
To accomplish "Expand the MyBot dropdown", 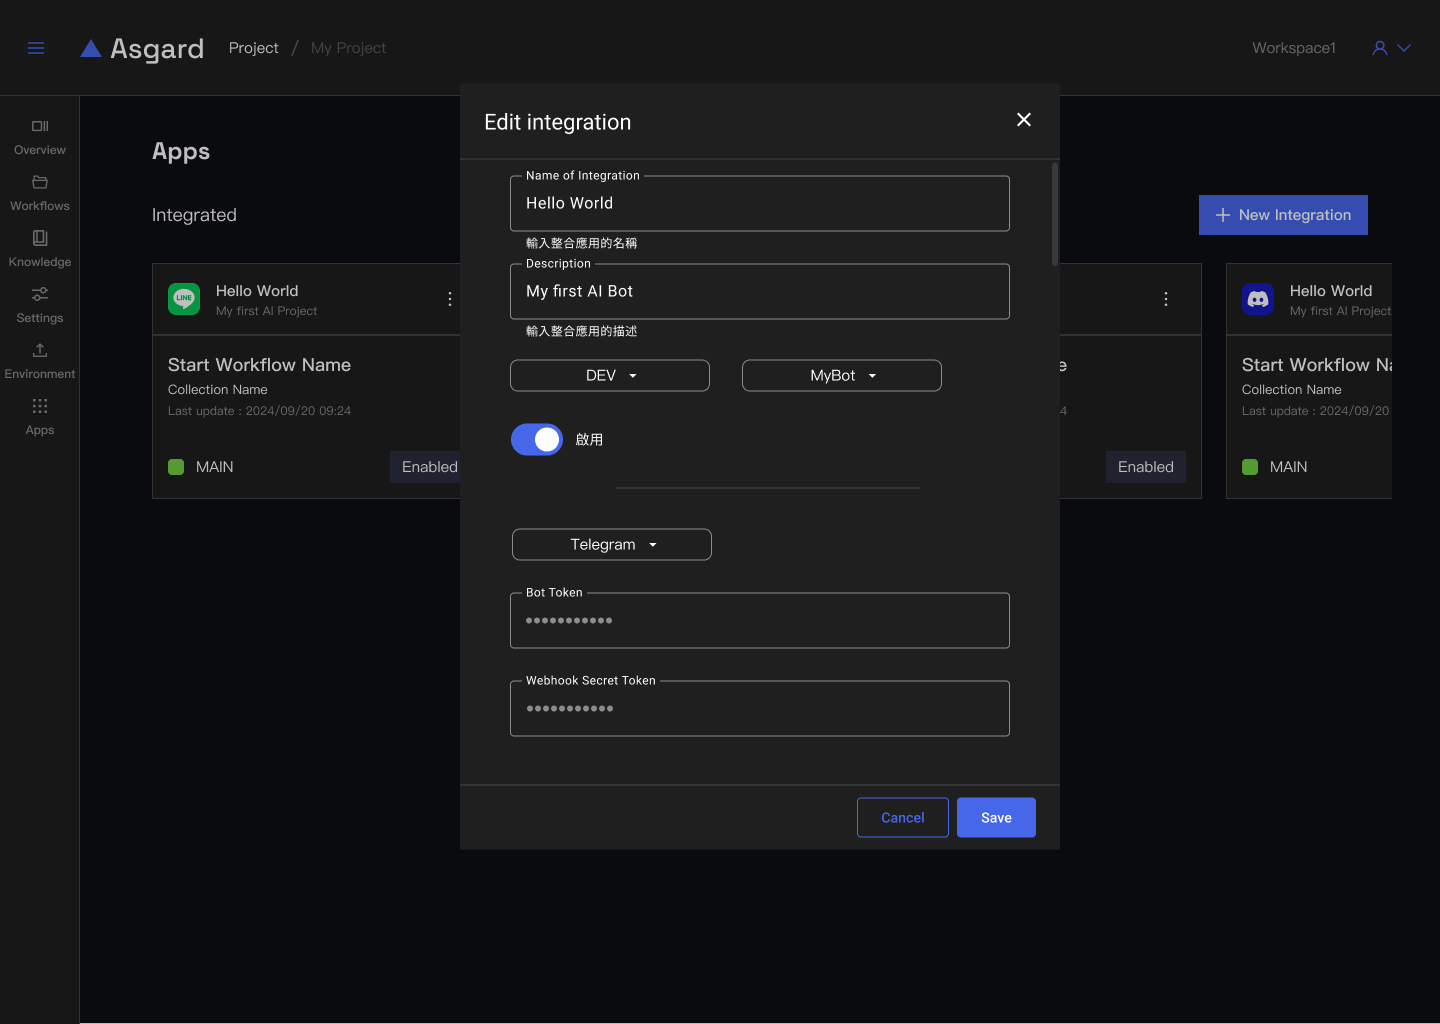I will coord(842,376).
